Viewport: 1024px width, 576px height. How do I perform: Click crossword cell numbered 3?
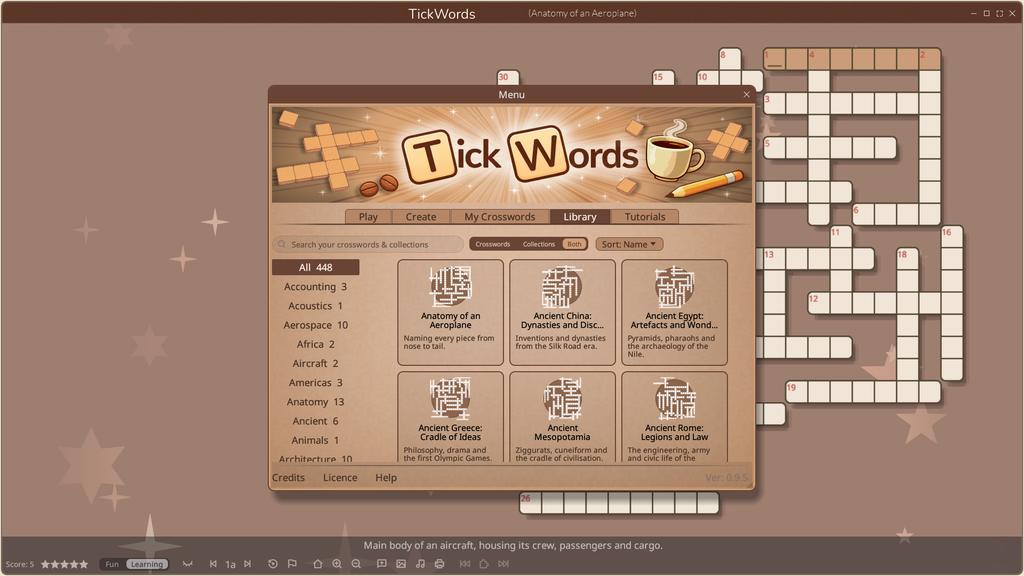[x=775, y=103]
